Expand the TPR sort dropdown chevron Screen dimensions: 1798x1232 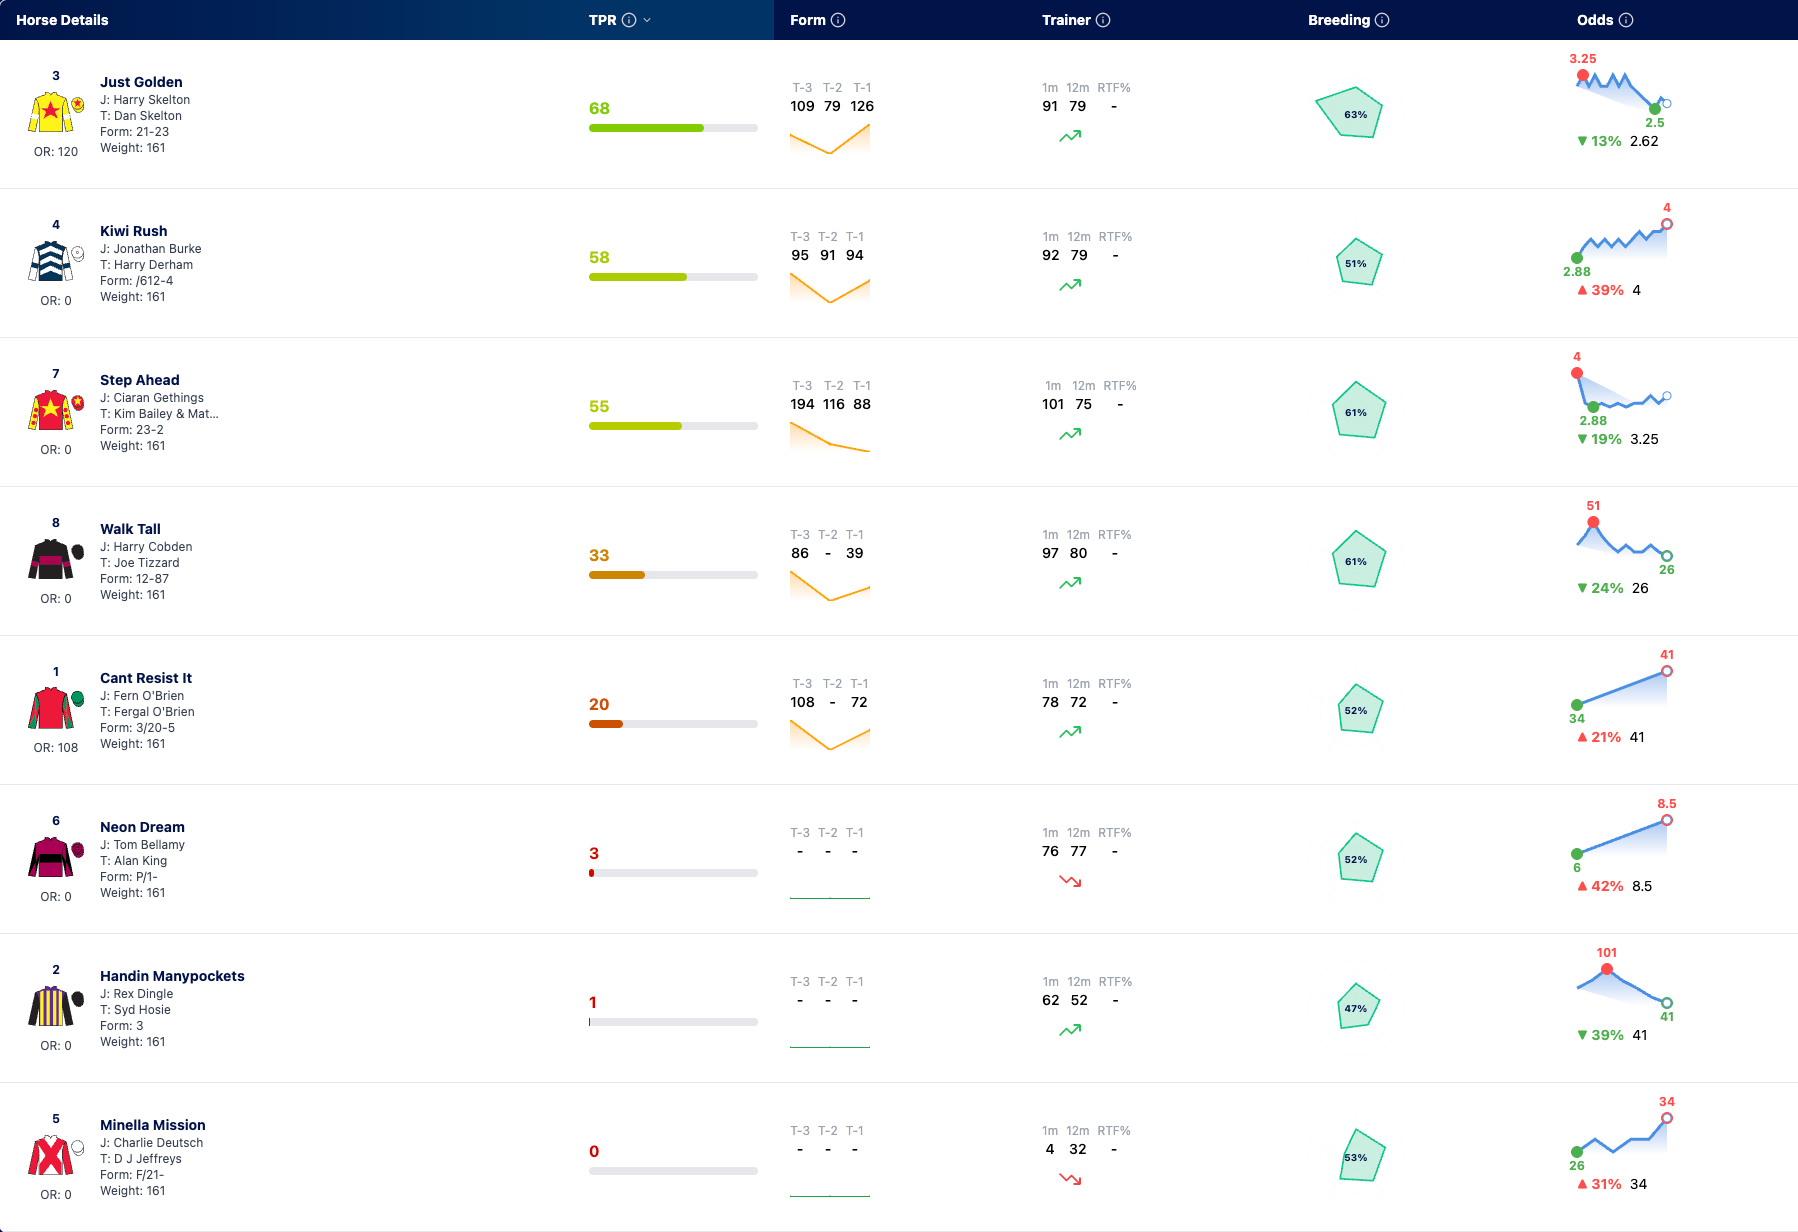(x=647, y=20)
